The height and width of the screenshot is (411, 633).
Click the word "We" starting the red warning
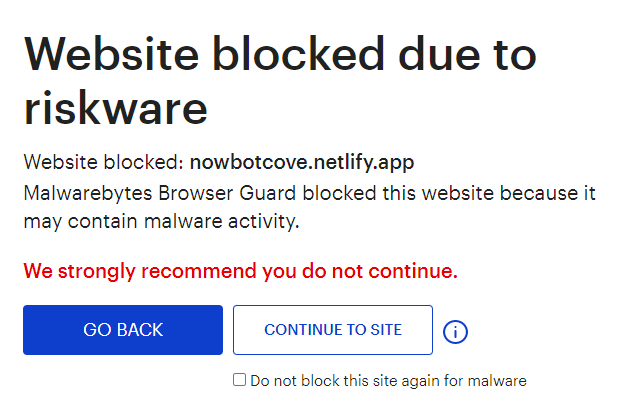[x=36, y=271]
